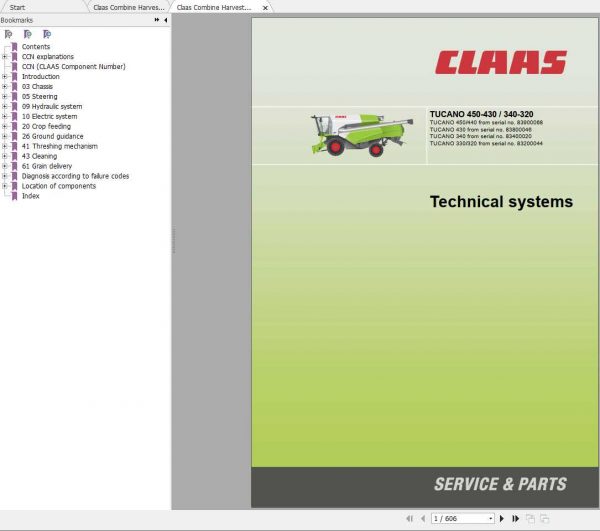Collapse the Bookmarks panel with the left arrow
Screen dimensions: 600x531
tap(166, 20)
